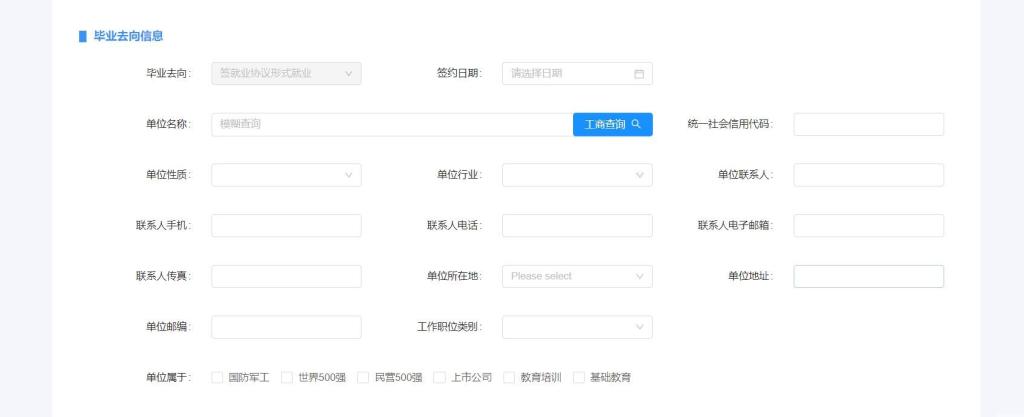
Task: Focus the 单位邮编 input field
Action: coord(286,327)
